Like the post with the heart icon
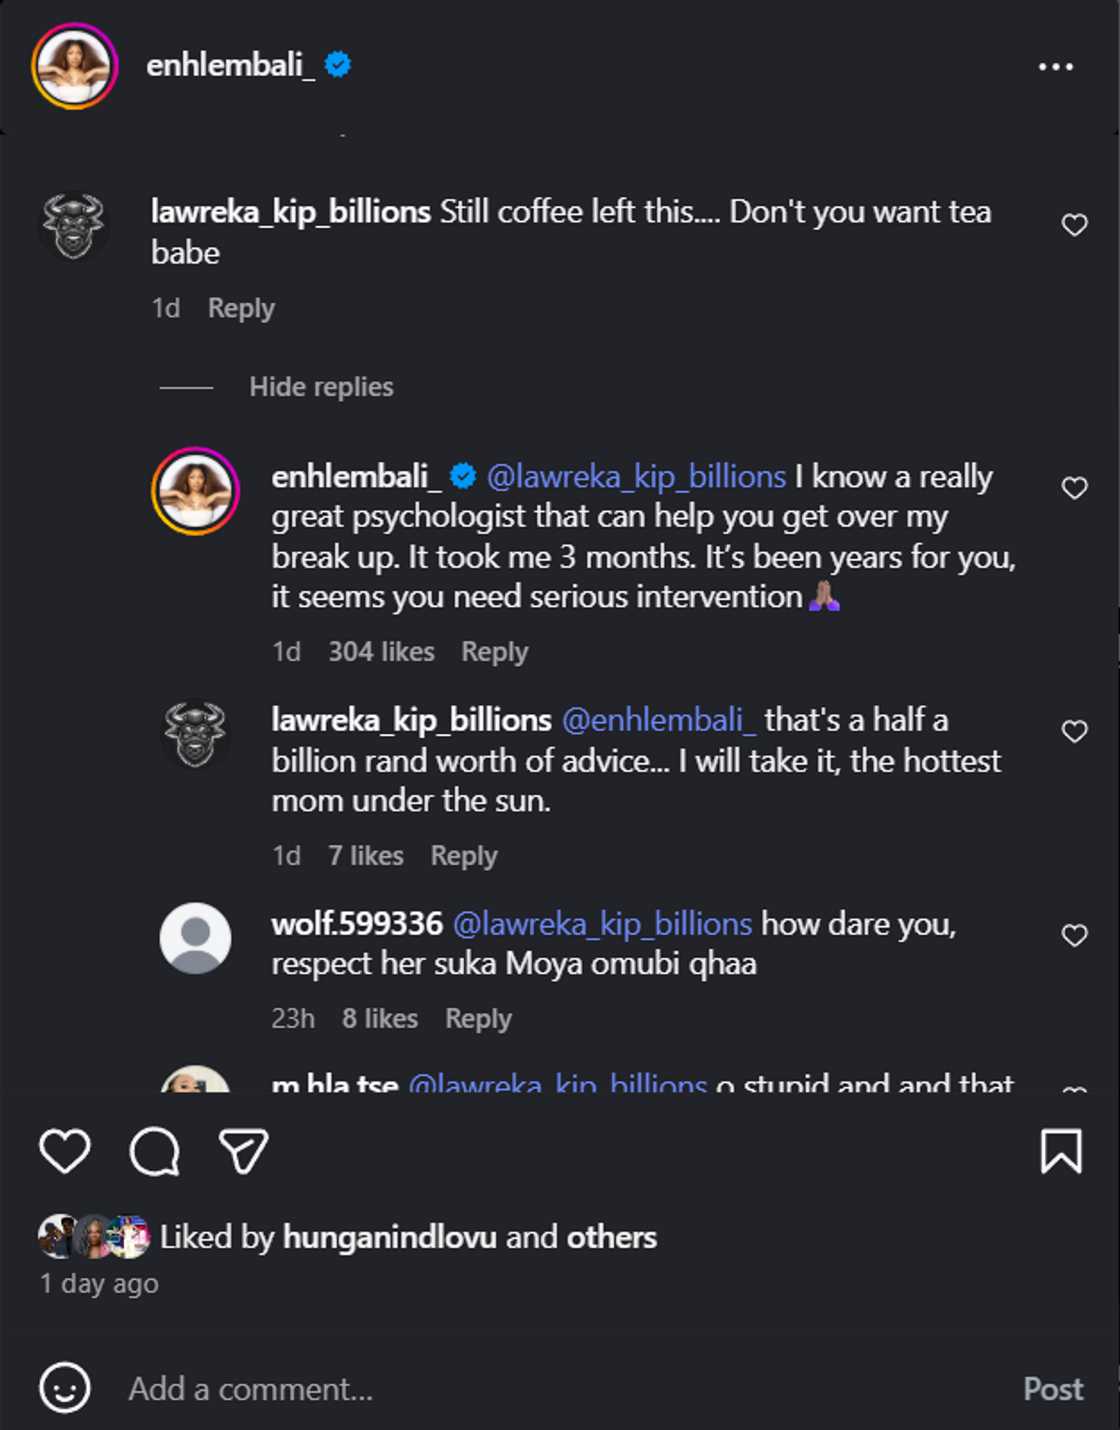 (x=65, y=1151)
